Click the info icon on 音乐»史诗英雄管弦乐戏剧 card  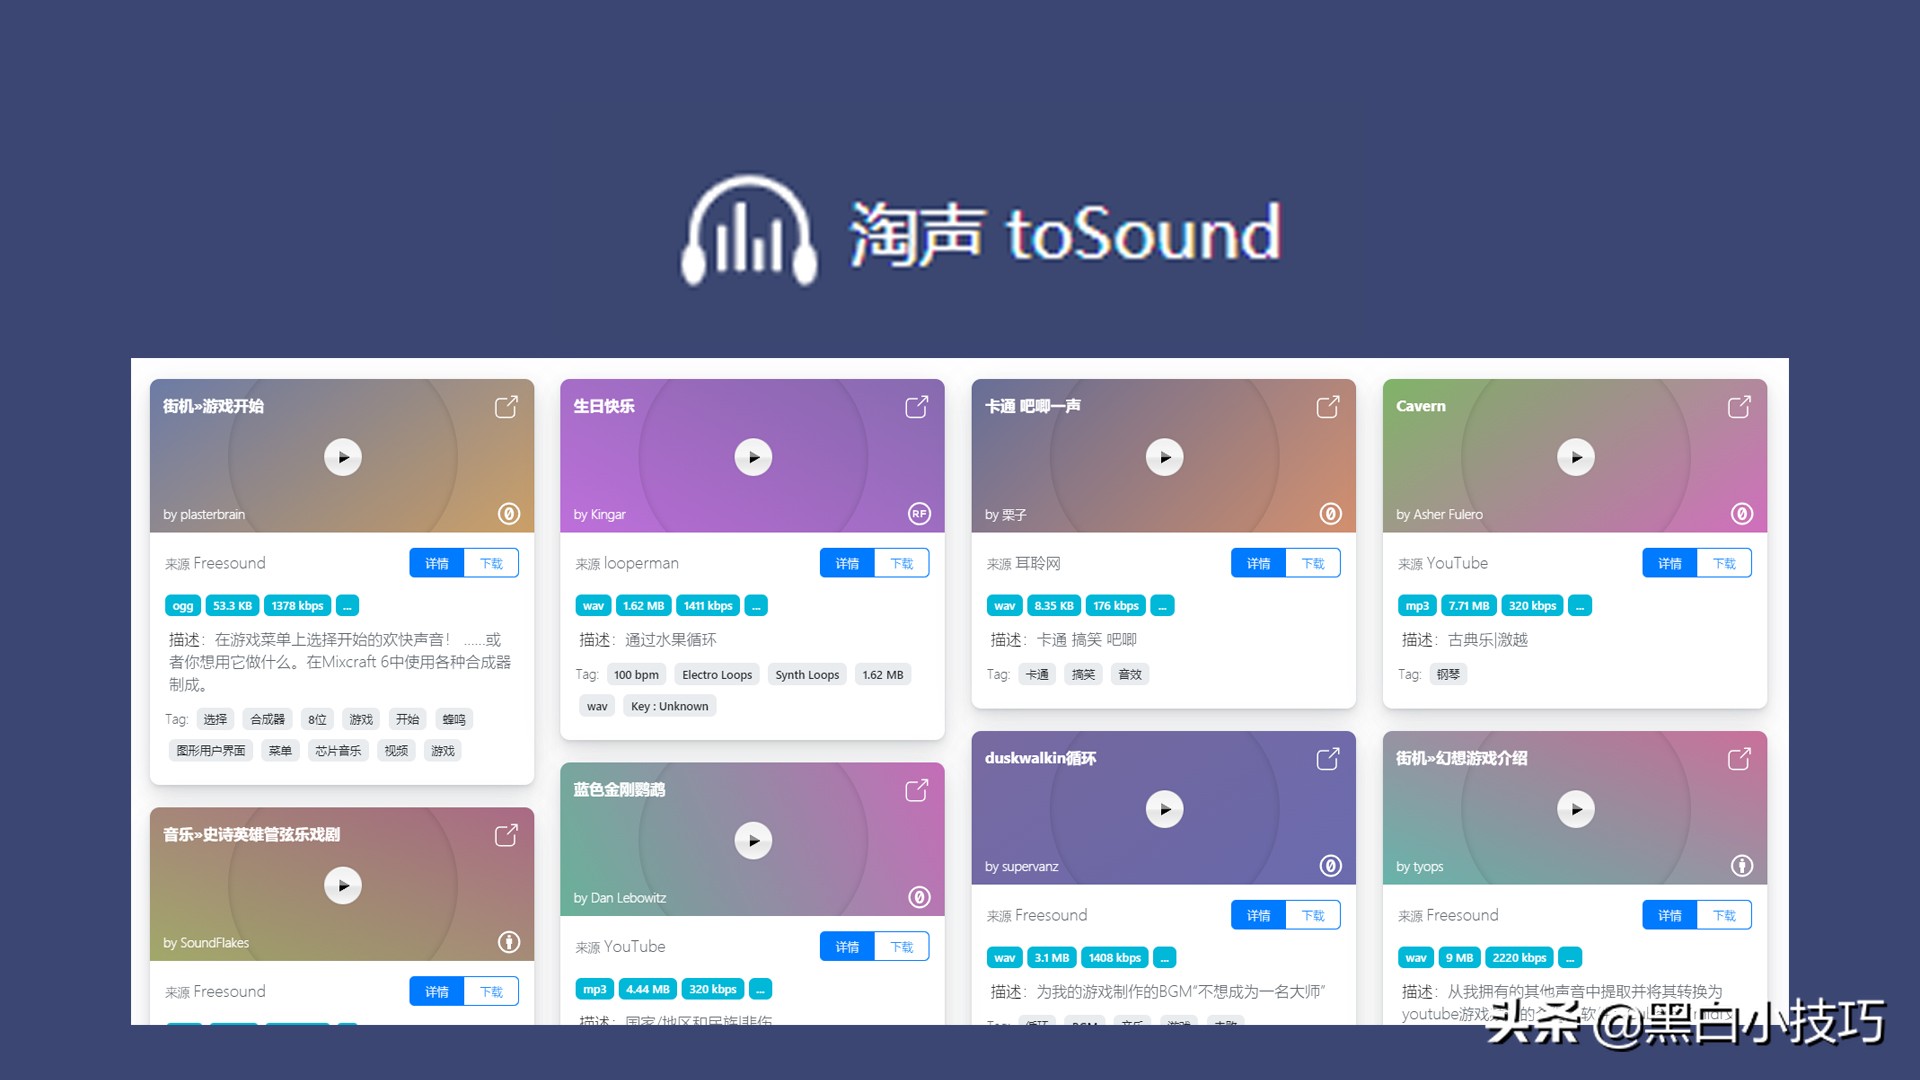(509, 942)
